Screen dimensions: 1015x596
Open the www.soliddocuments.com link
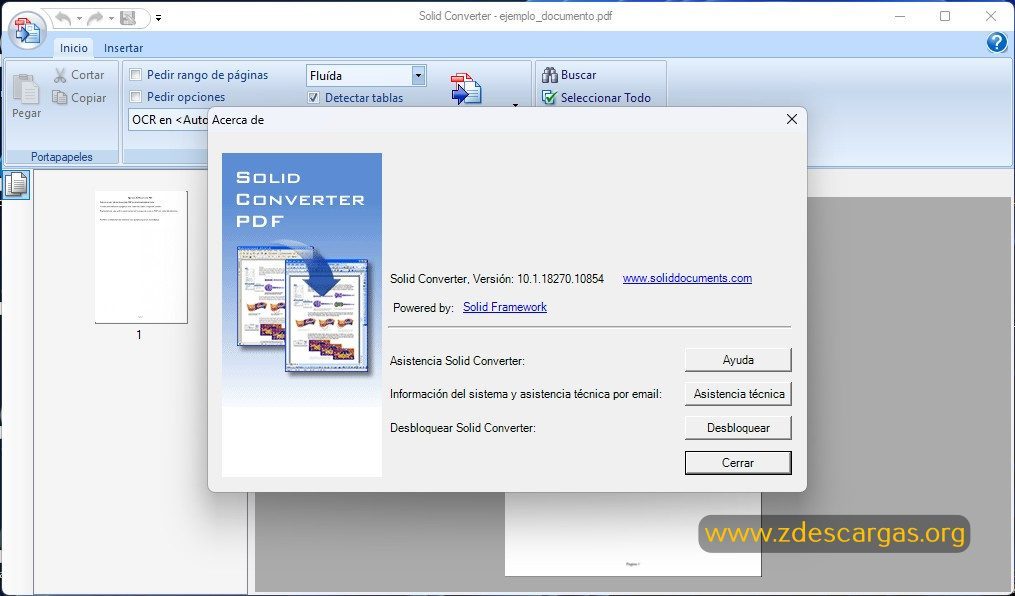pos(687,278)
